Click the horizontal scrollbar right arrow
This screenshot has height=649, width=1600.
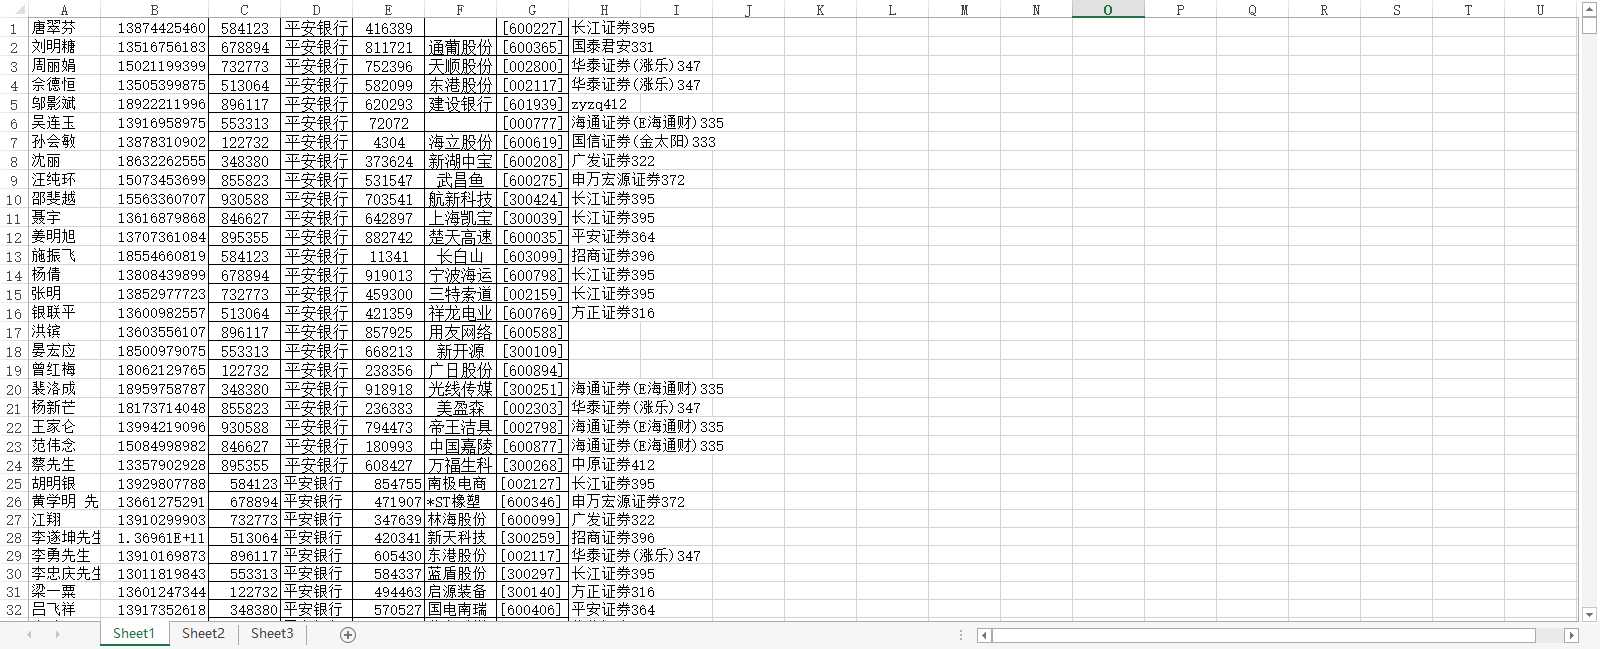[1571, 635]
